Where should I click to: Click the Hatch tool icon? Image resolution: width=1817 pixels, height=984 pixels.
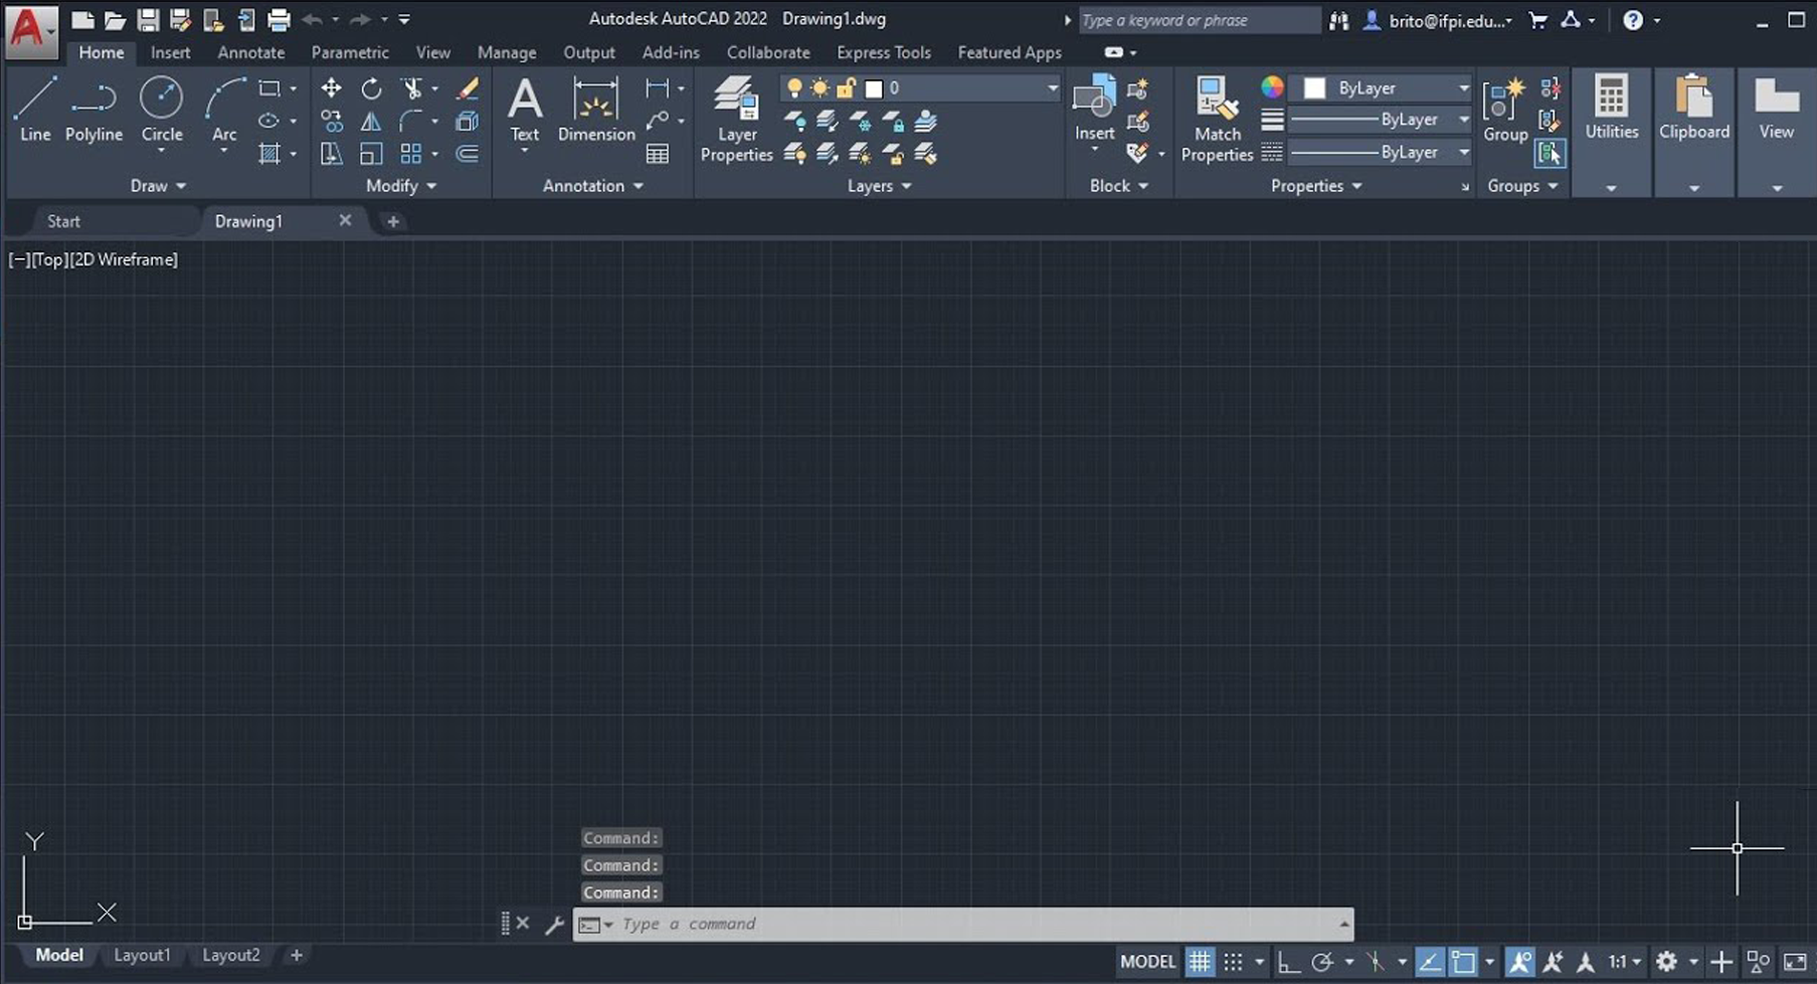269,154
